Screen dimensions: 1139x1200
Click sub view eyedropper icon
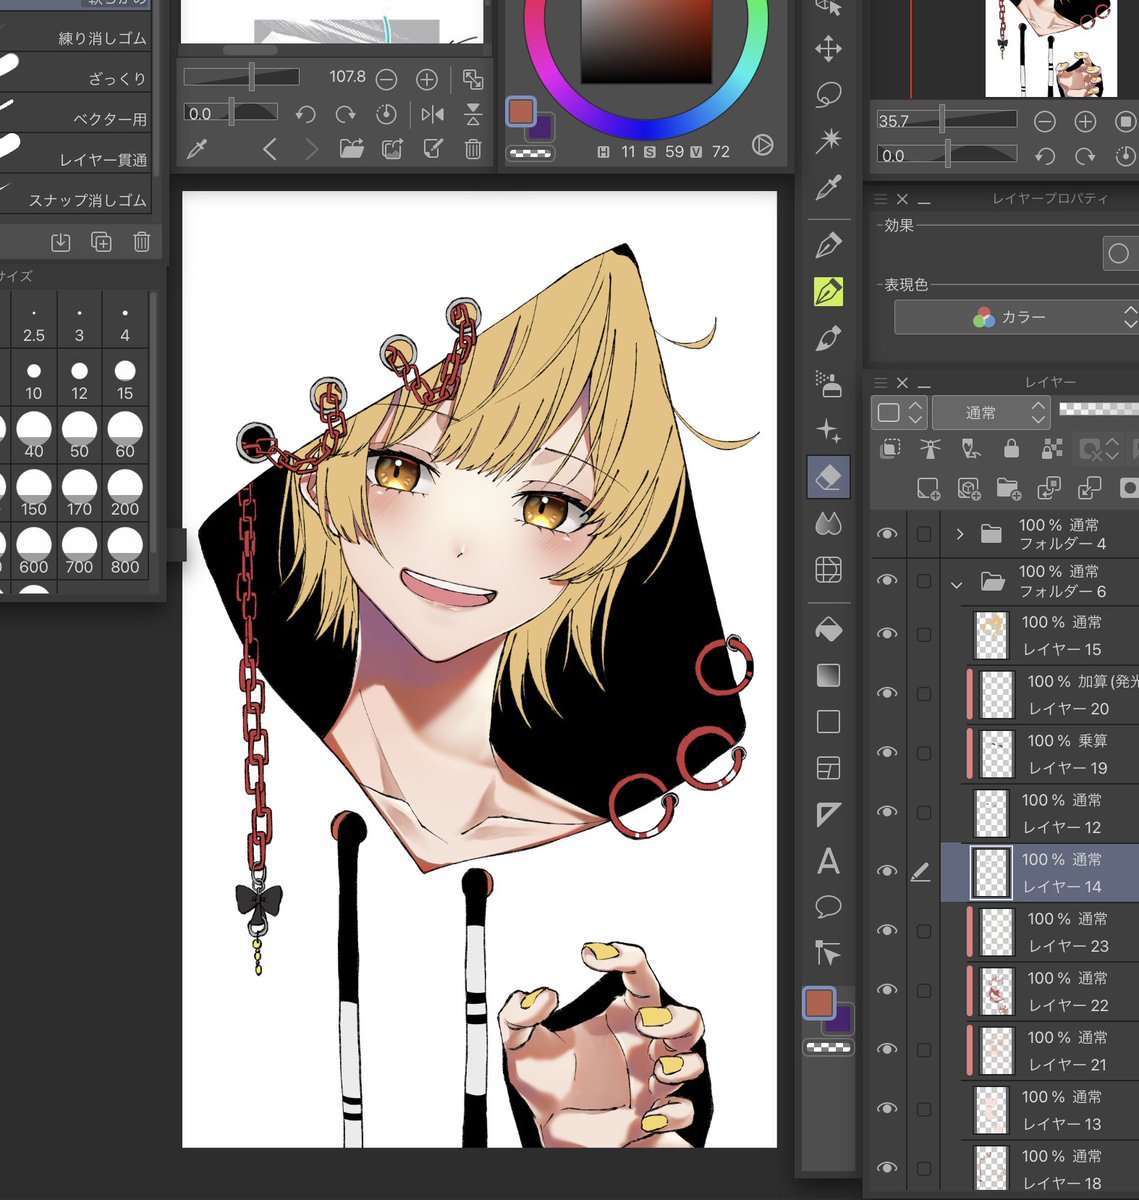point(197,150)
